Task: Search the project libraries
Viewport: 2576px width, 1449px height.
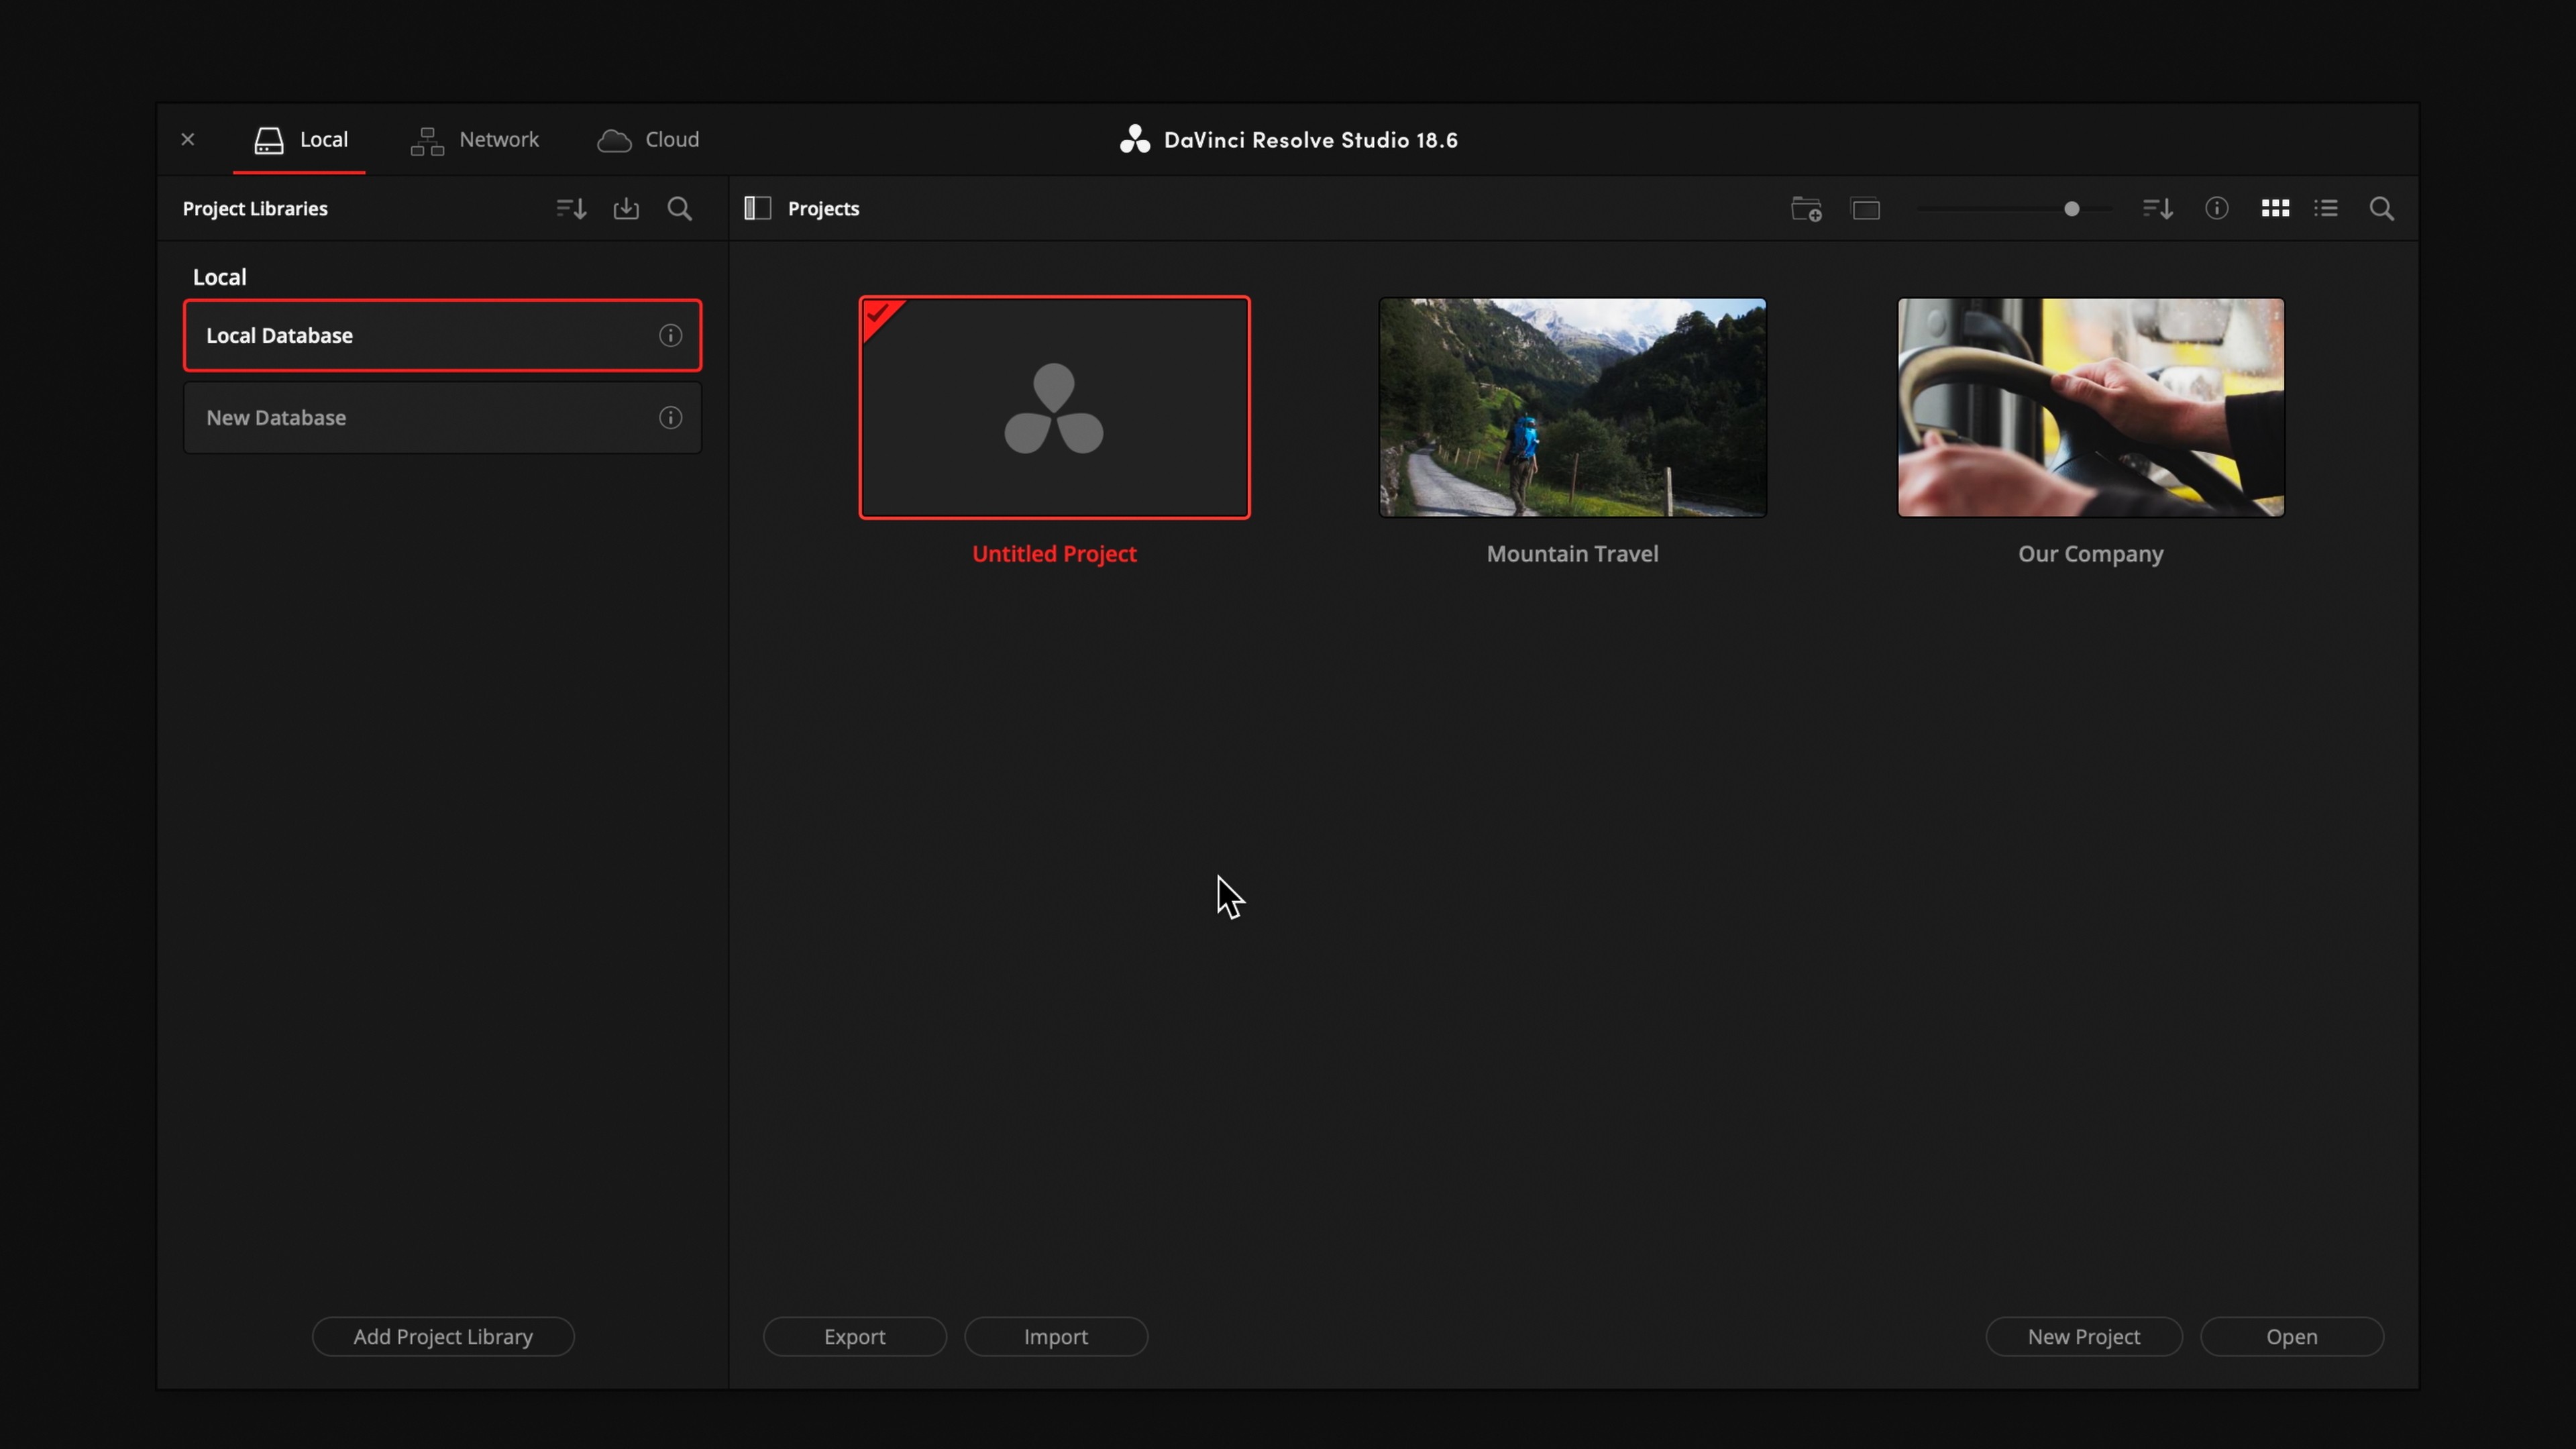Action: click(680, 209)
